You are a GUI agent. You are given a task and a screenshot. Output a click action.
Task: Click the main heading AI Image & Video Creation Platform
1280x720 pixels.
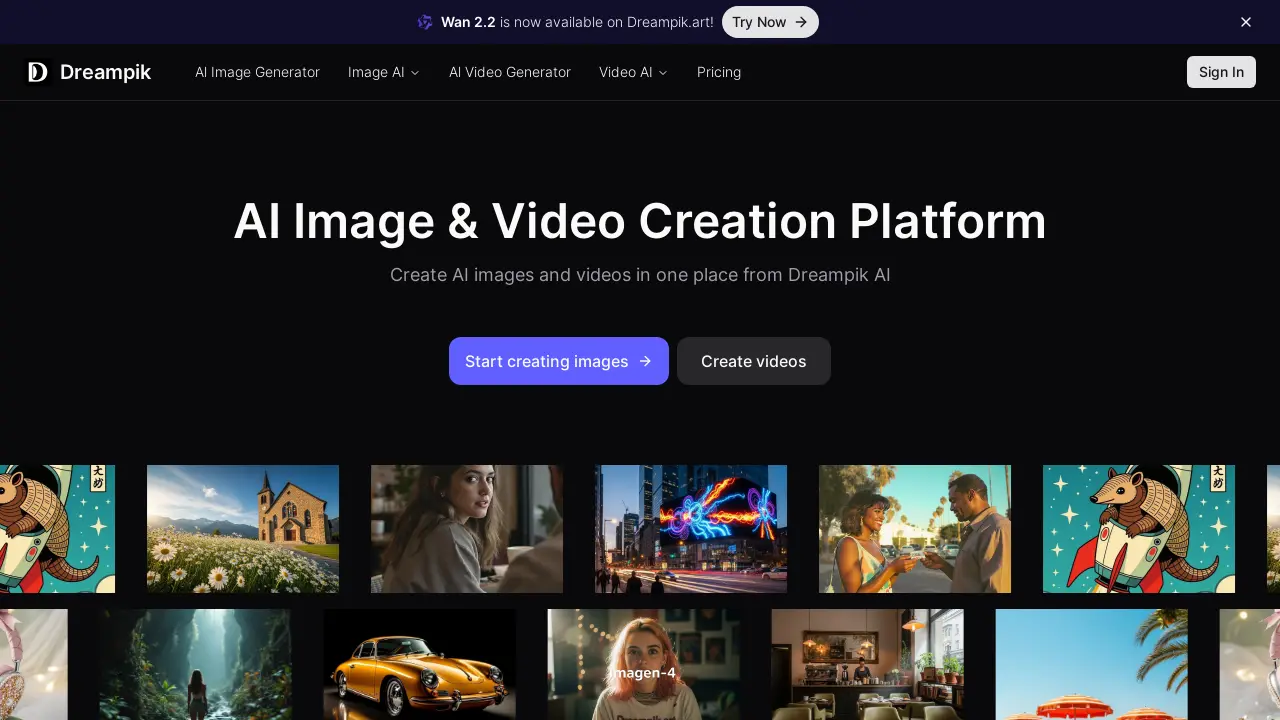640,221
